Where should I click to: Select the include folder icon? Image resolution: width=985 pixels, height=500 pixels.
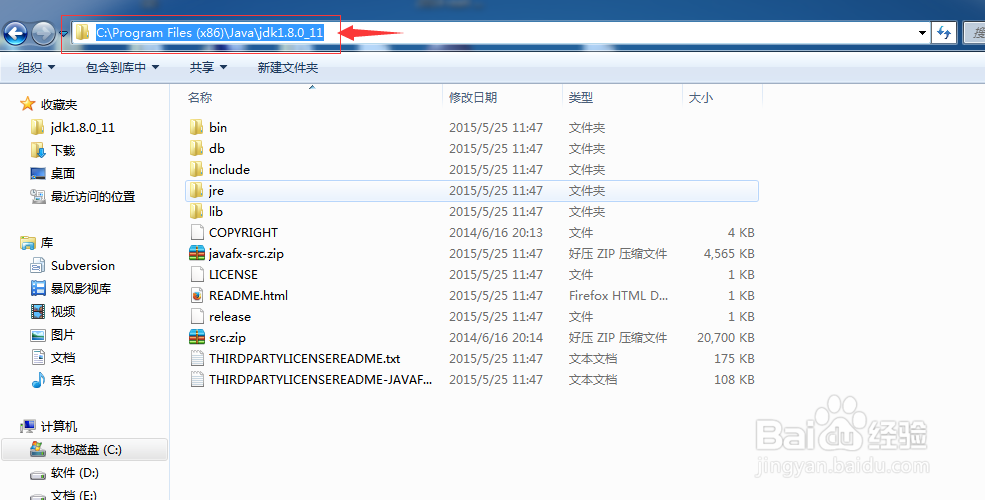tap(197, 170)
